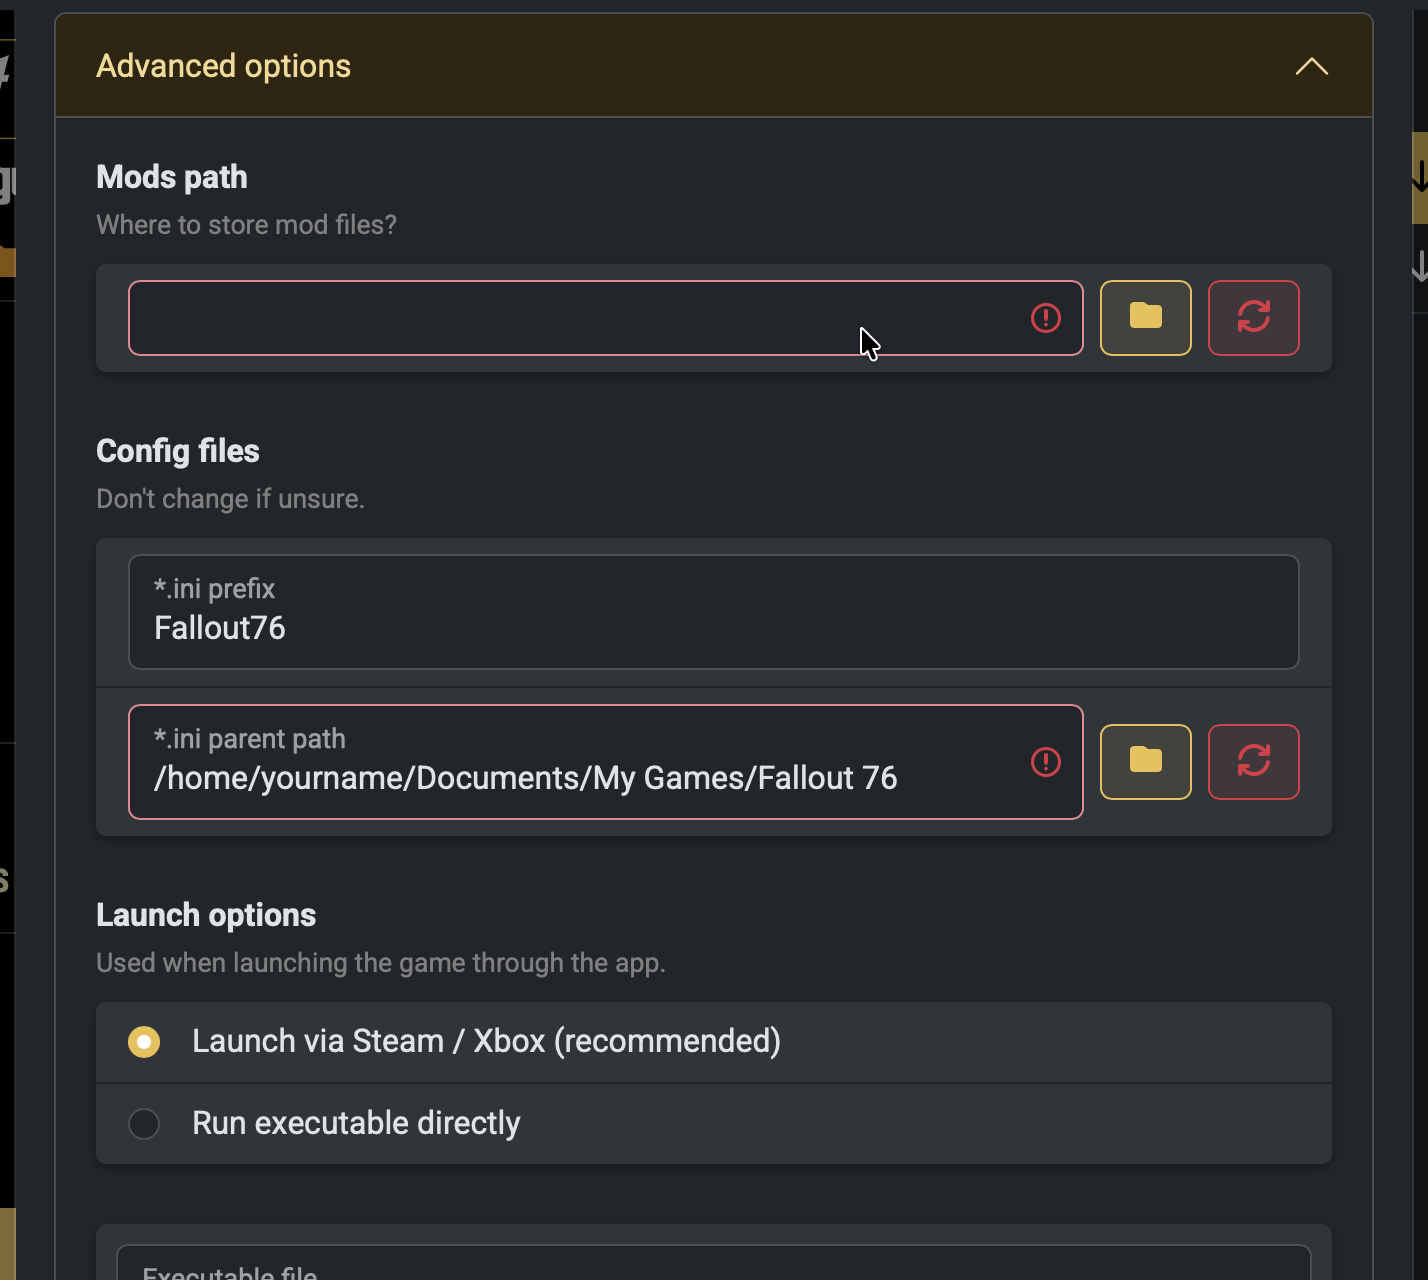Click the Executable file input field
This screenshot has width=1428, height=1280.
pos(713,1263)
